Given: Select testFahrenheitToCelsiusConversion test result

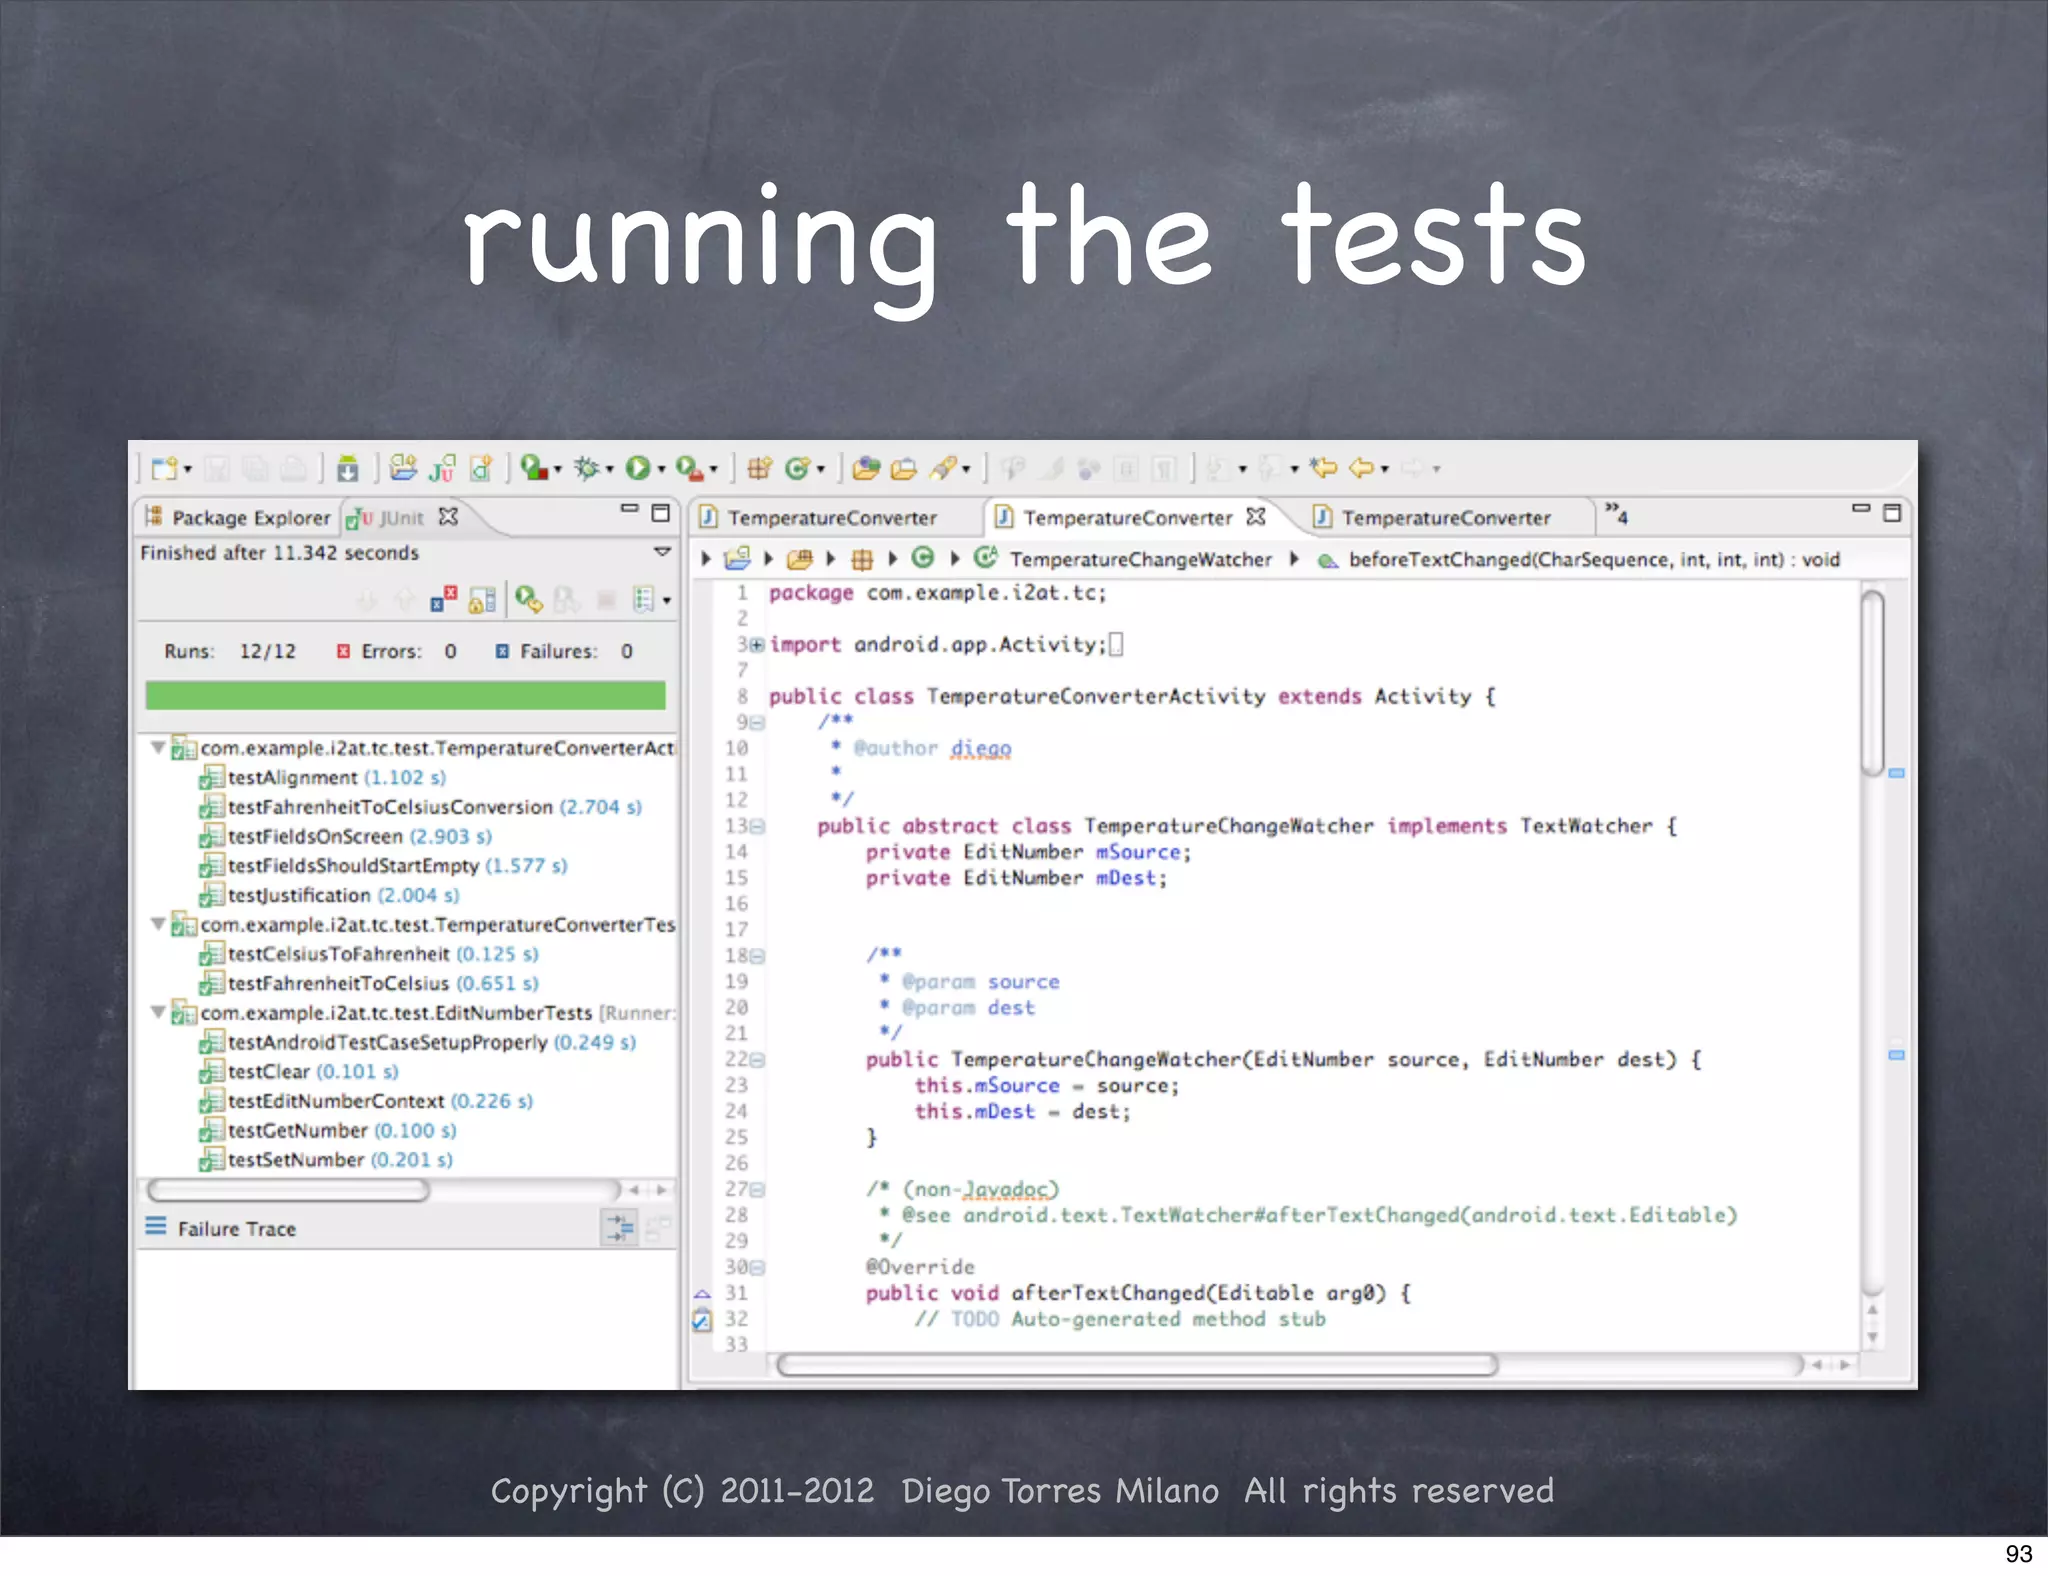Looking at the screenshot, I should (390, 807).
